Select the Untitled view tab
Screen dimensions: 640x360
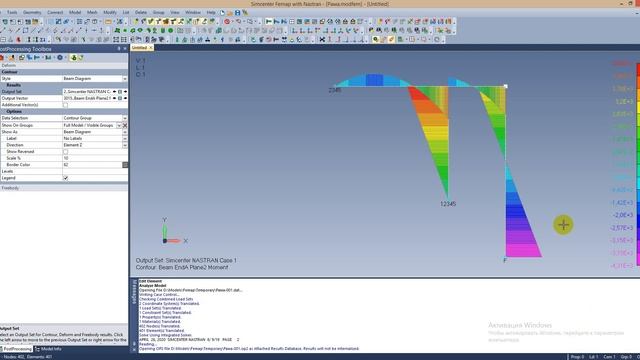coord(139,48)
